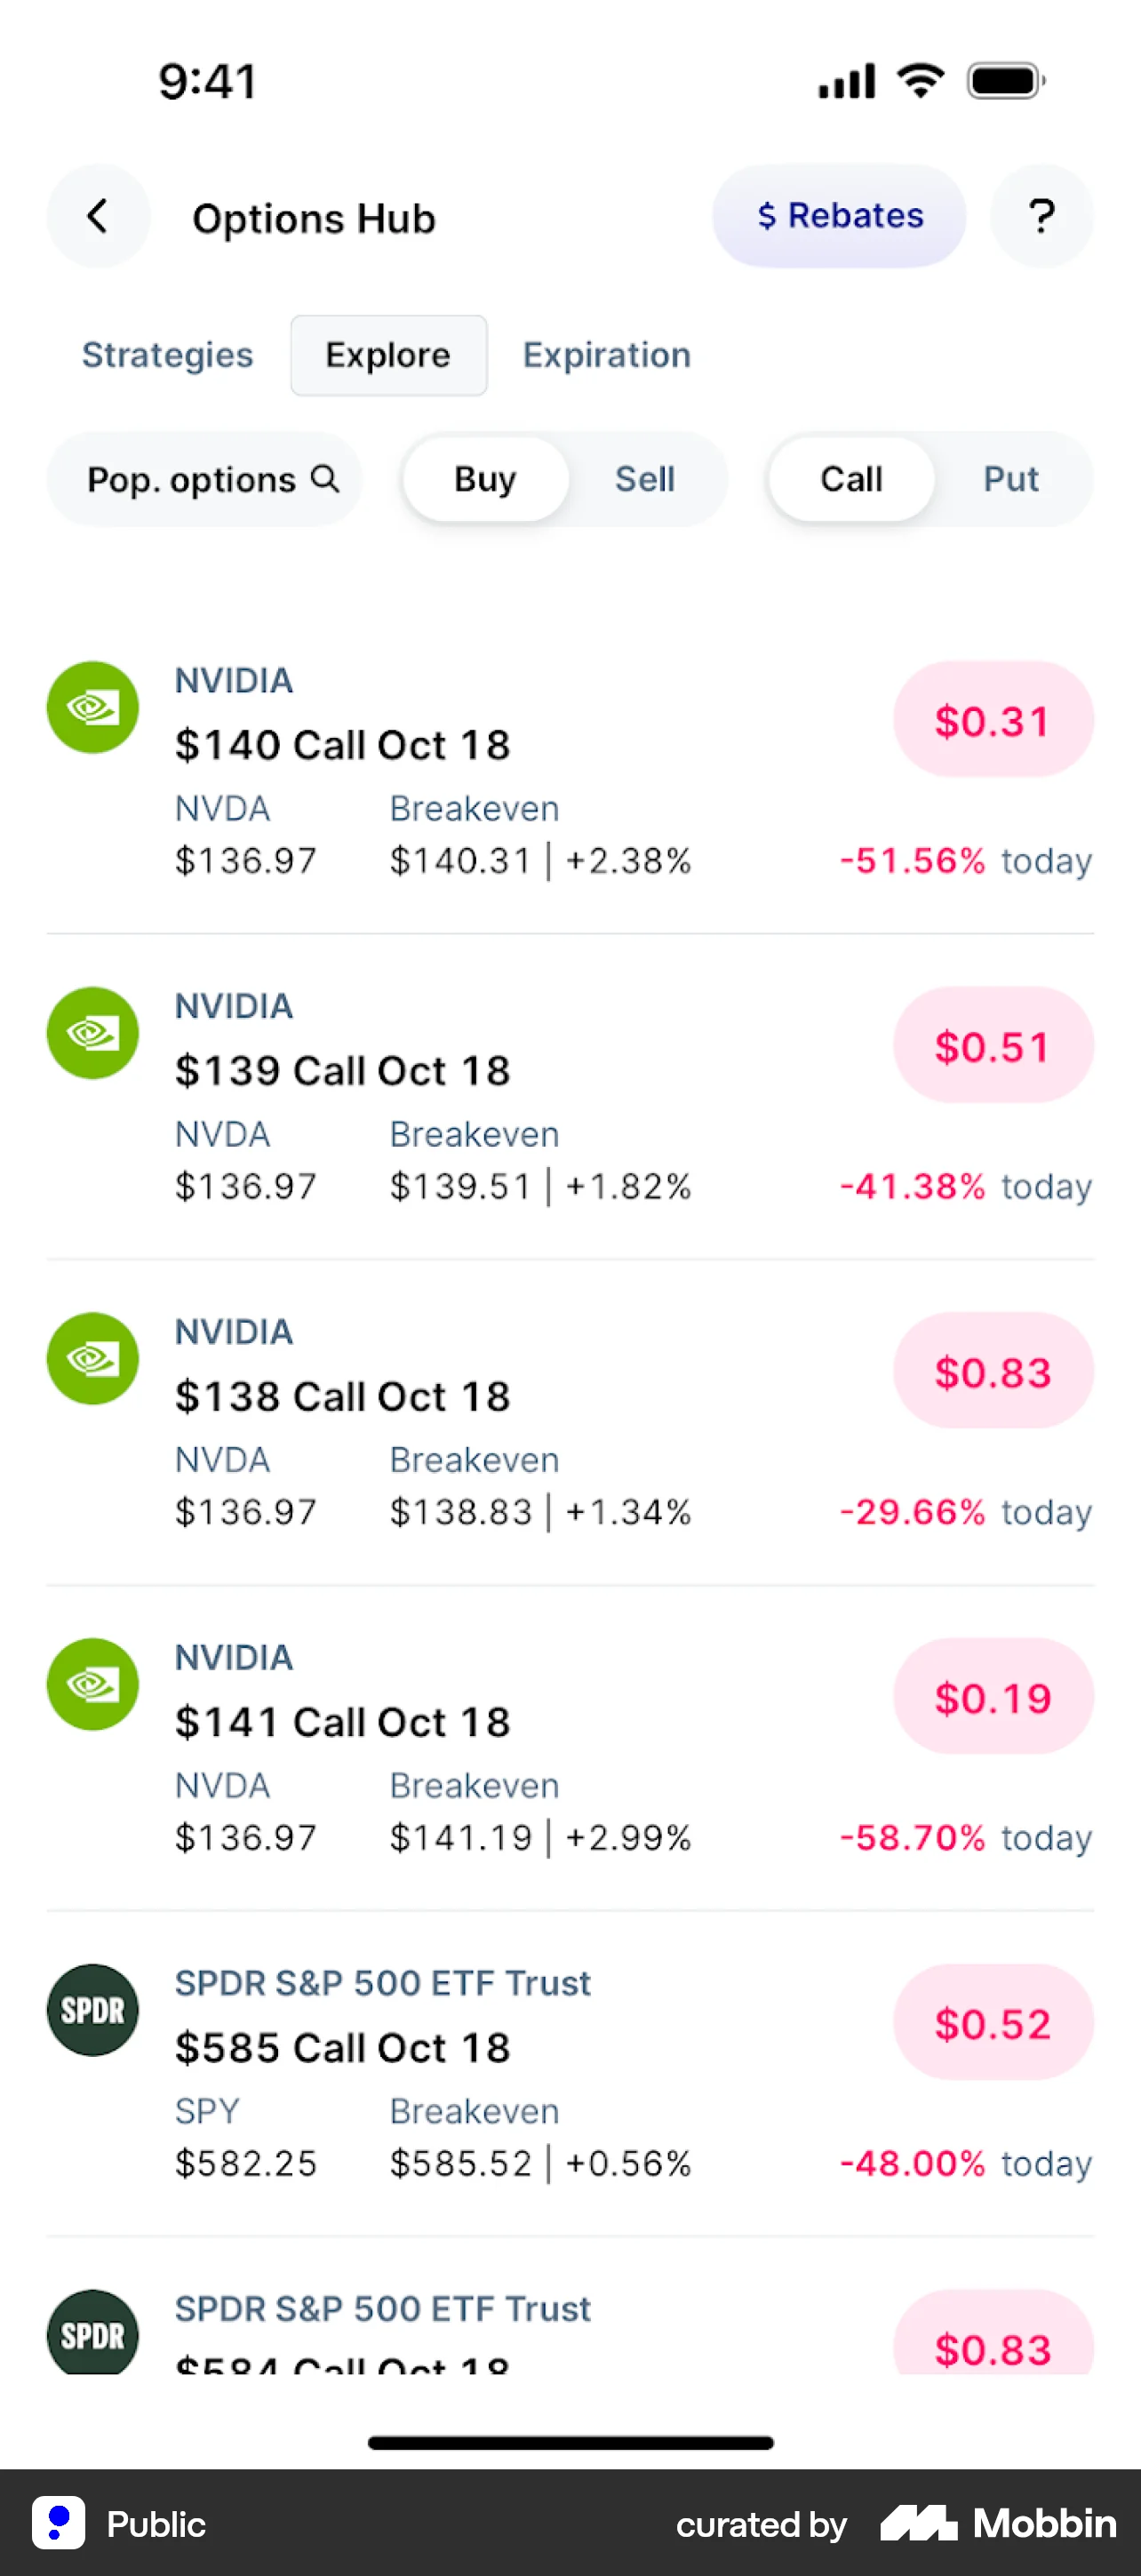Tap the $0.51 price pill
1141x2576 pixels.
[x=993, y=1046]
